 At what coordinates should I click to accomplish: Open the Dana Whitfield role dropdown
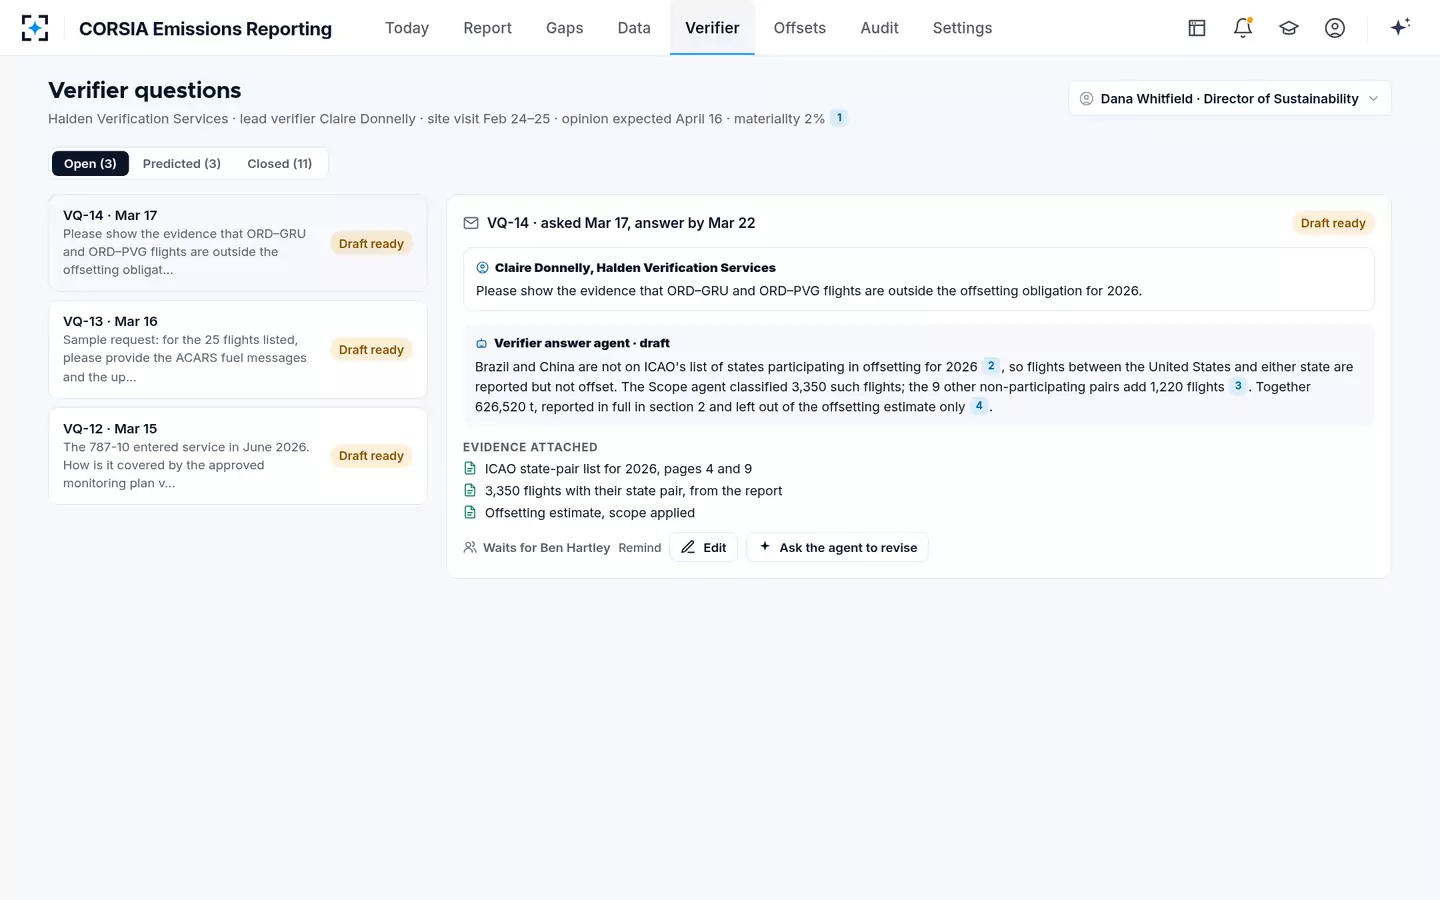click(1229, 98)
